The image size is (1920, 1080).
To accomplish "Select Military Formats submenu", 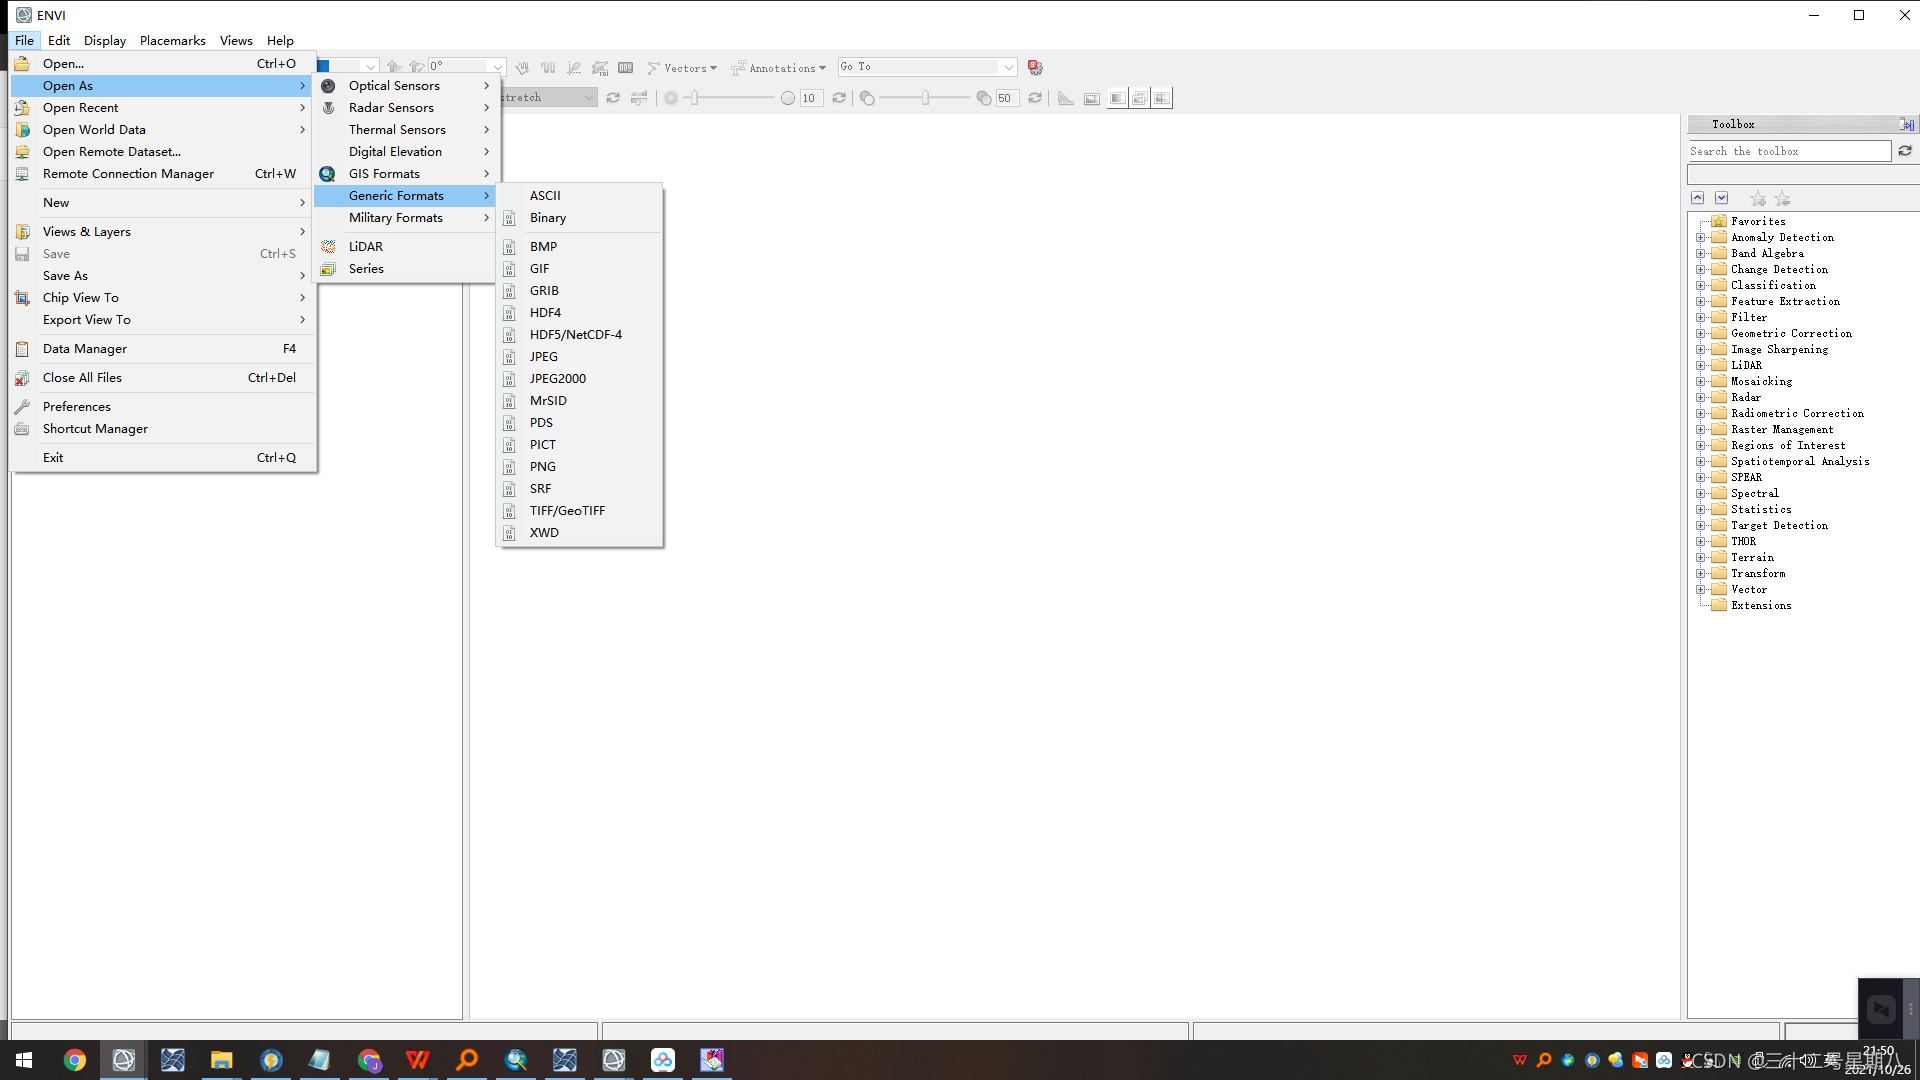I will (405, 218).
